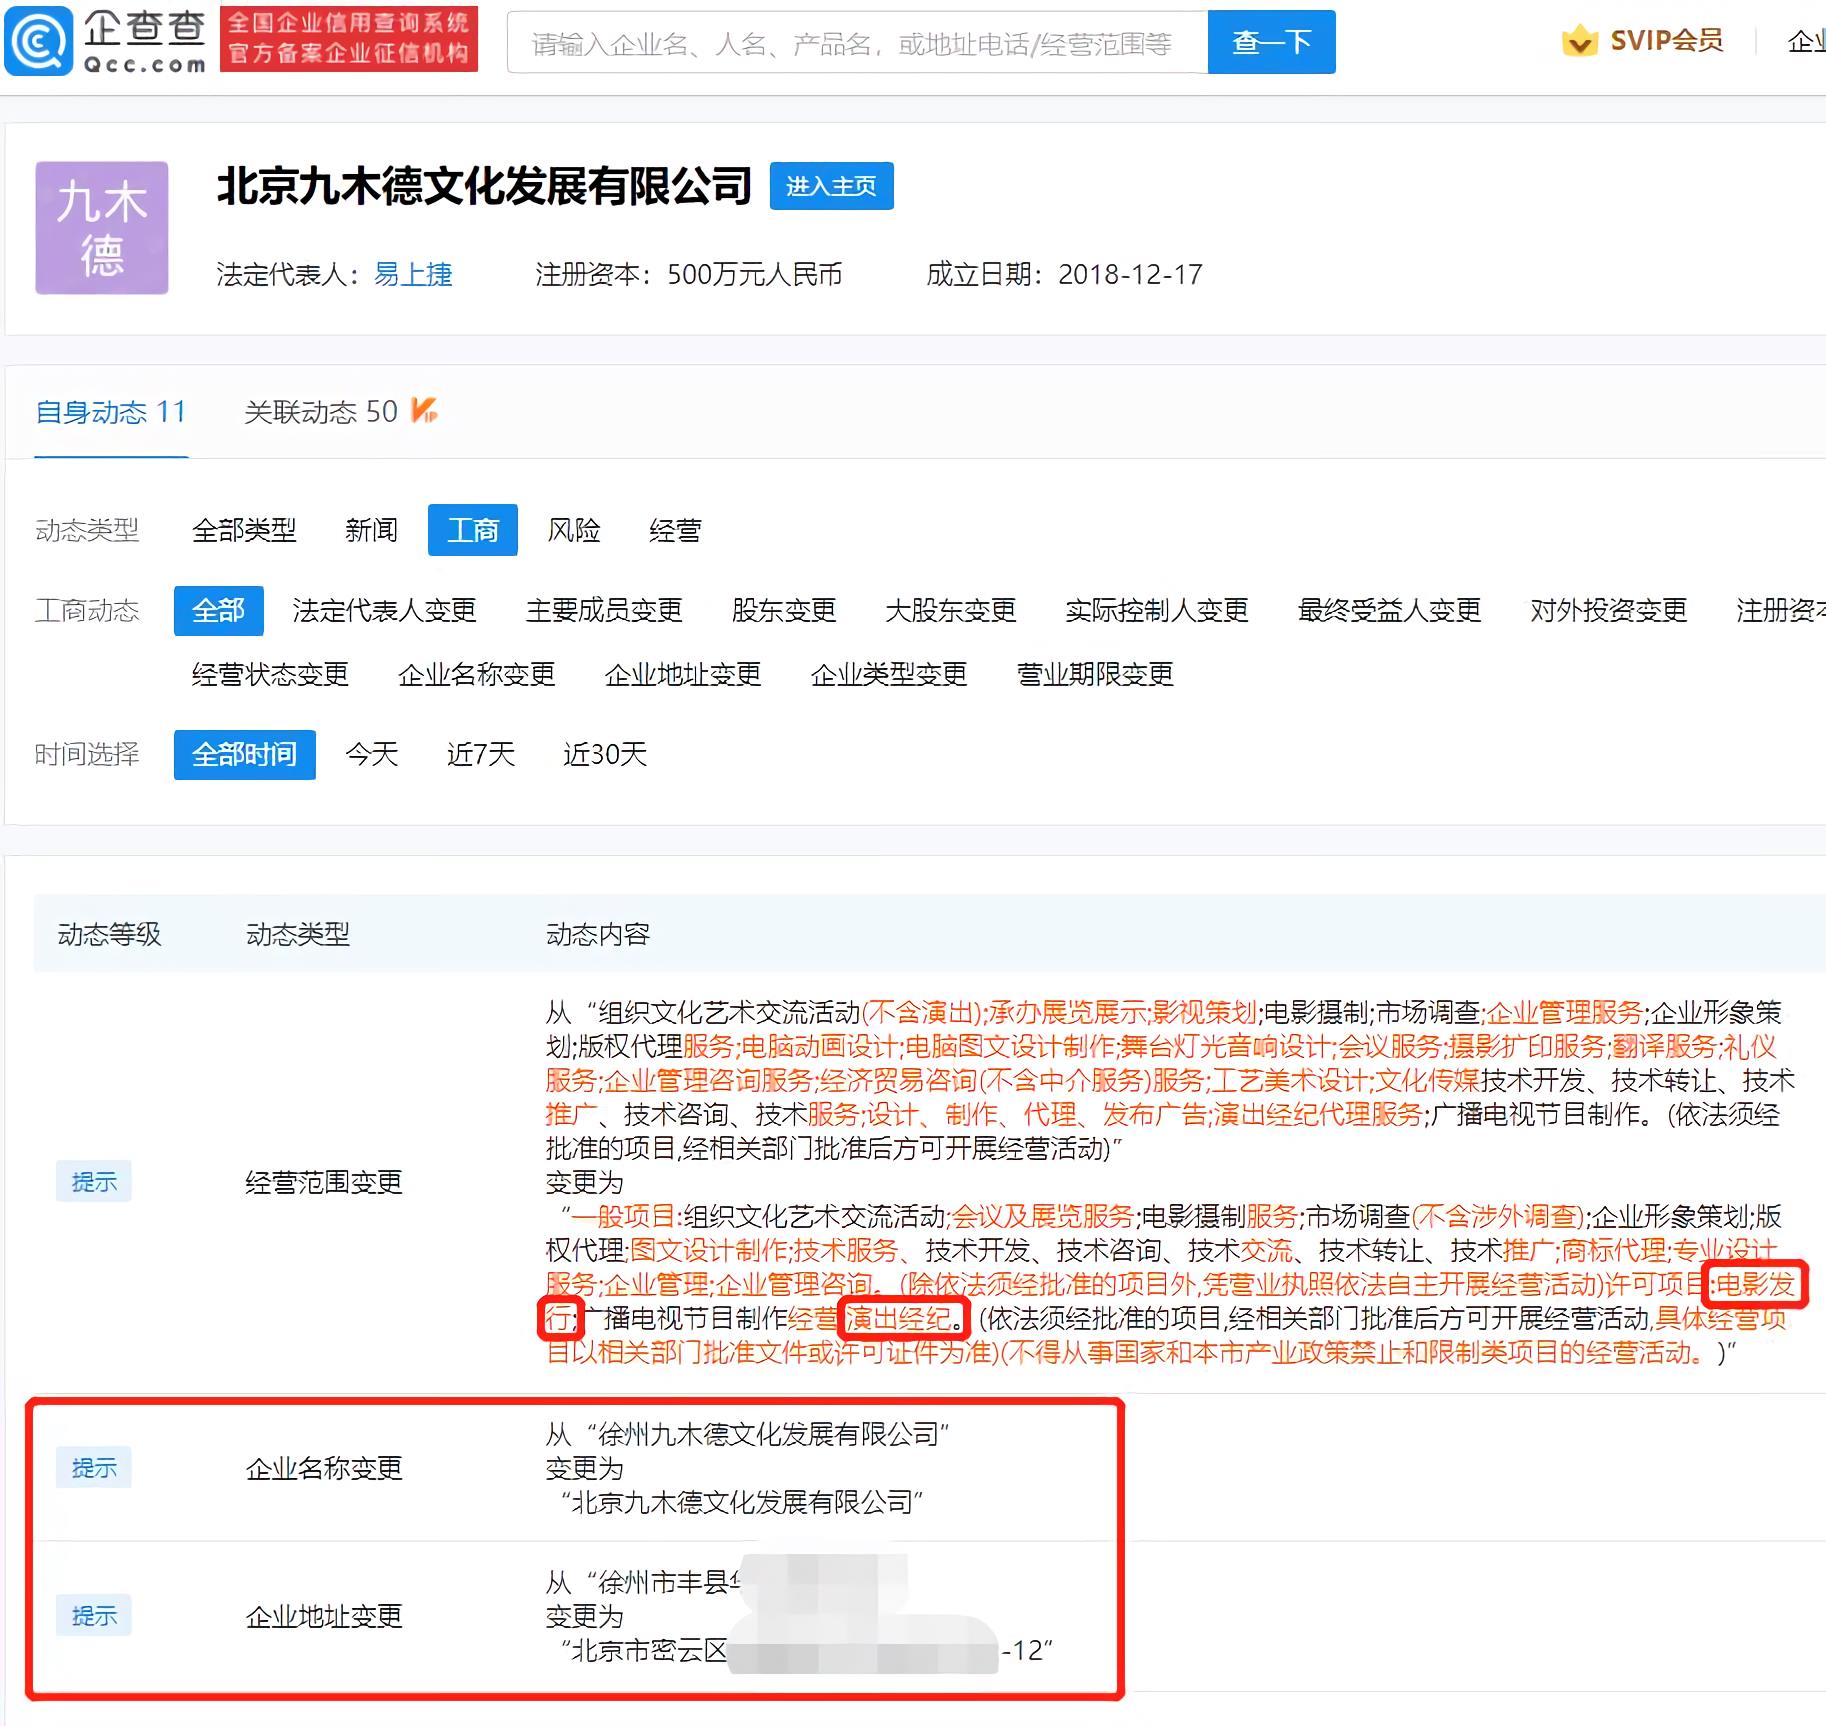Click the 进入主页 button
1826x1726 pixels.
point(831,186)
